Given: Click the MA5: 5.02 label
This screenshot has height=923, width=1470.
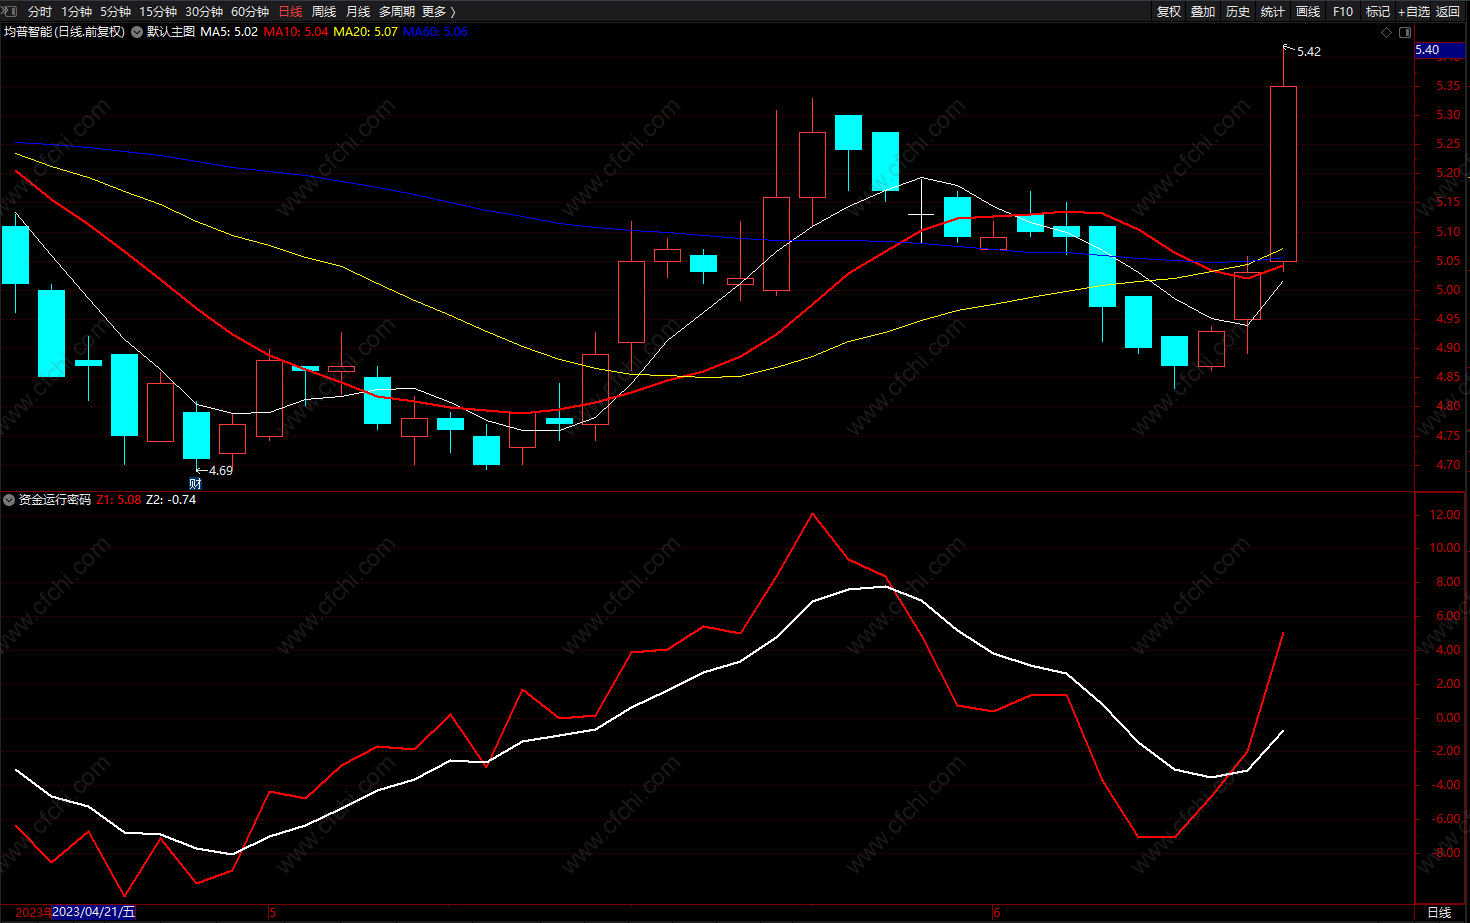Looking at the screenshot, I should click(229, 32).
